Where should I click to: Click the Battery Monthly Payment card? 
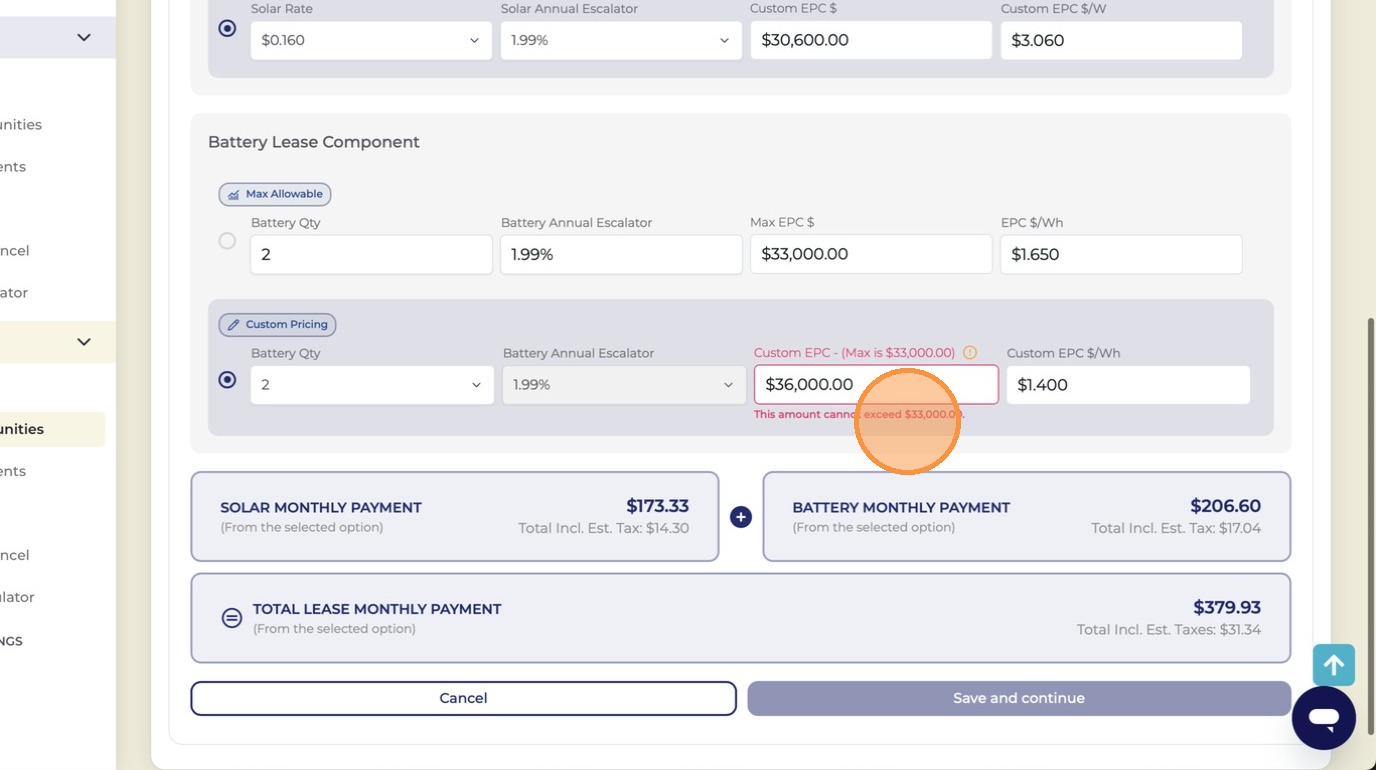[x=1027, y=517]
